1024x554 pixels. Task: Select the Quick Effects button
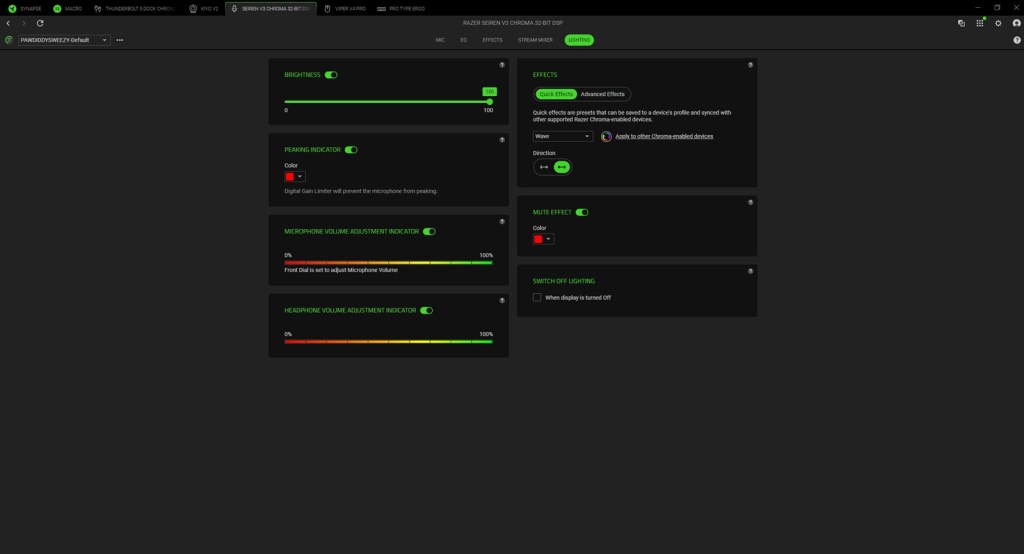(x=556, y=94)
